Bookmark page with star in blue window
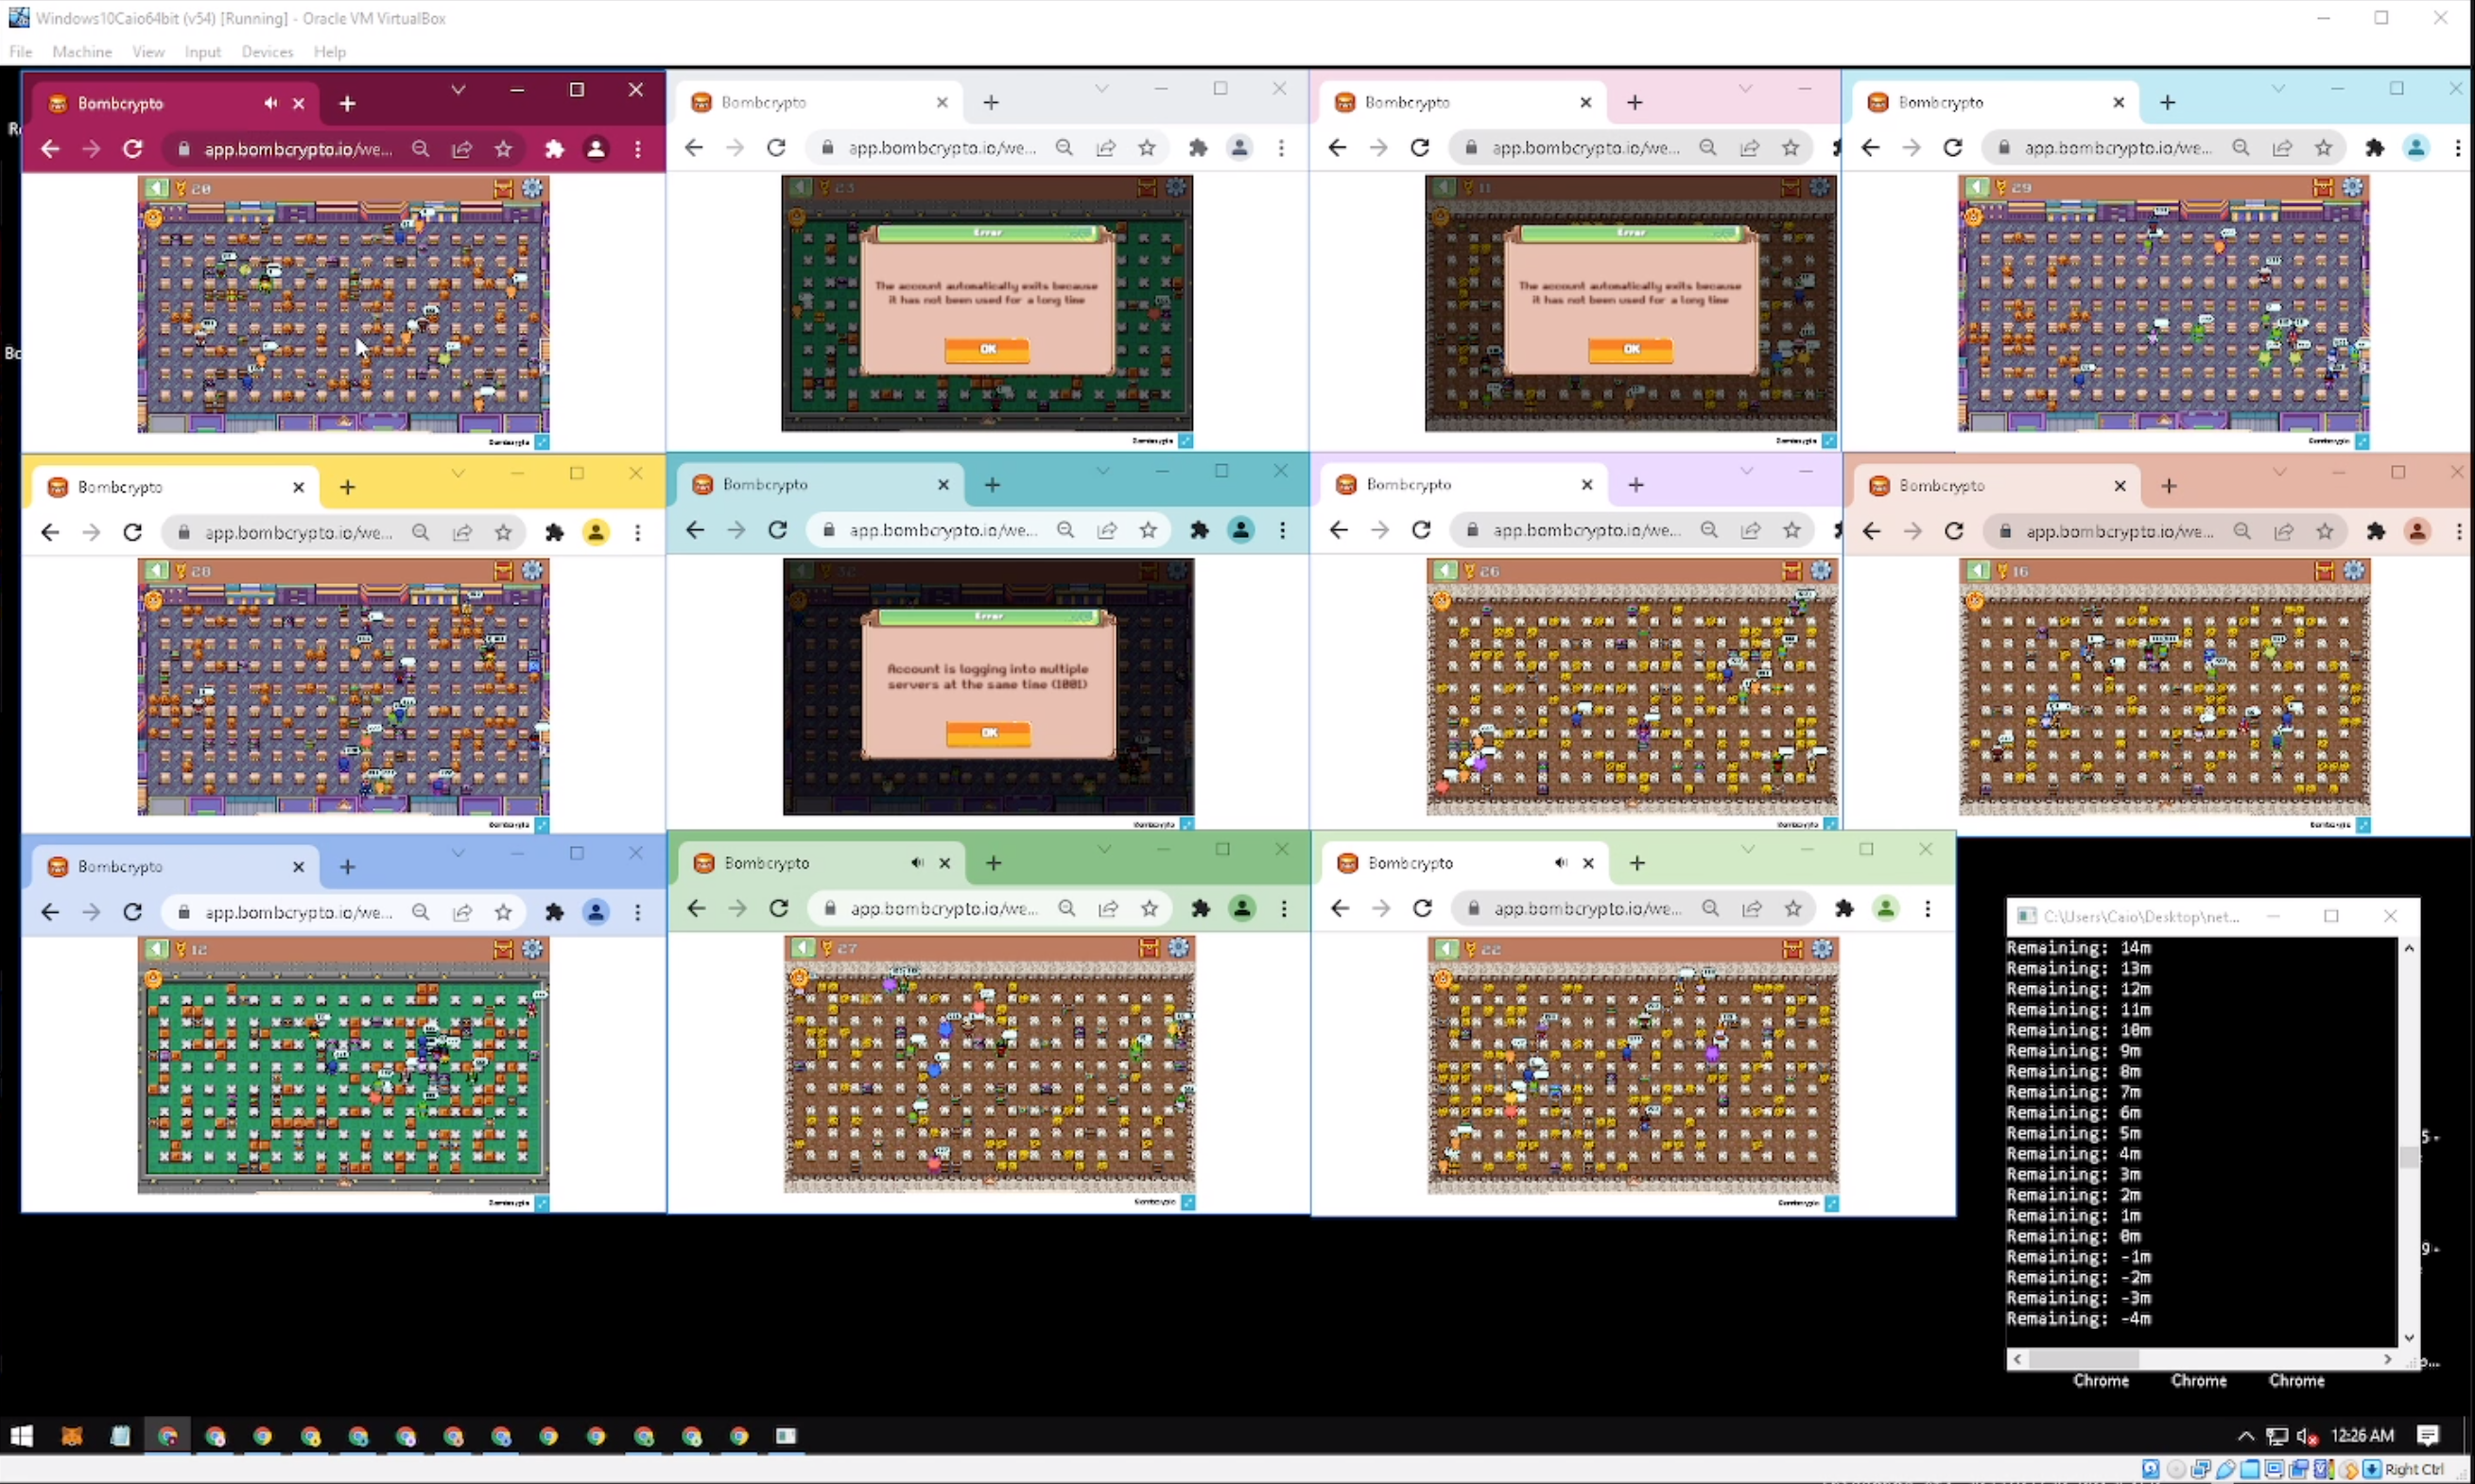Image resolution: width=2475 pixels, height=1484 pixels. (x=503, y=912)
